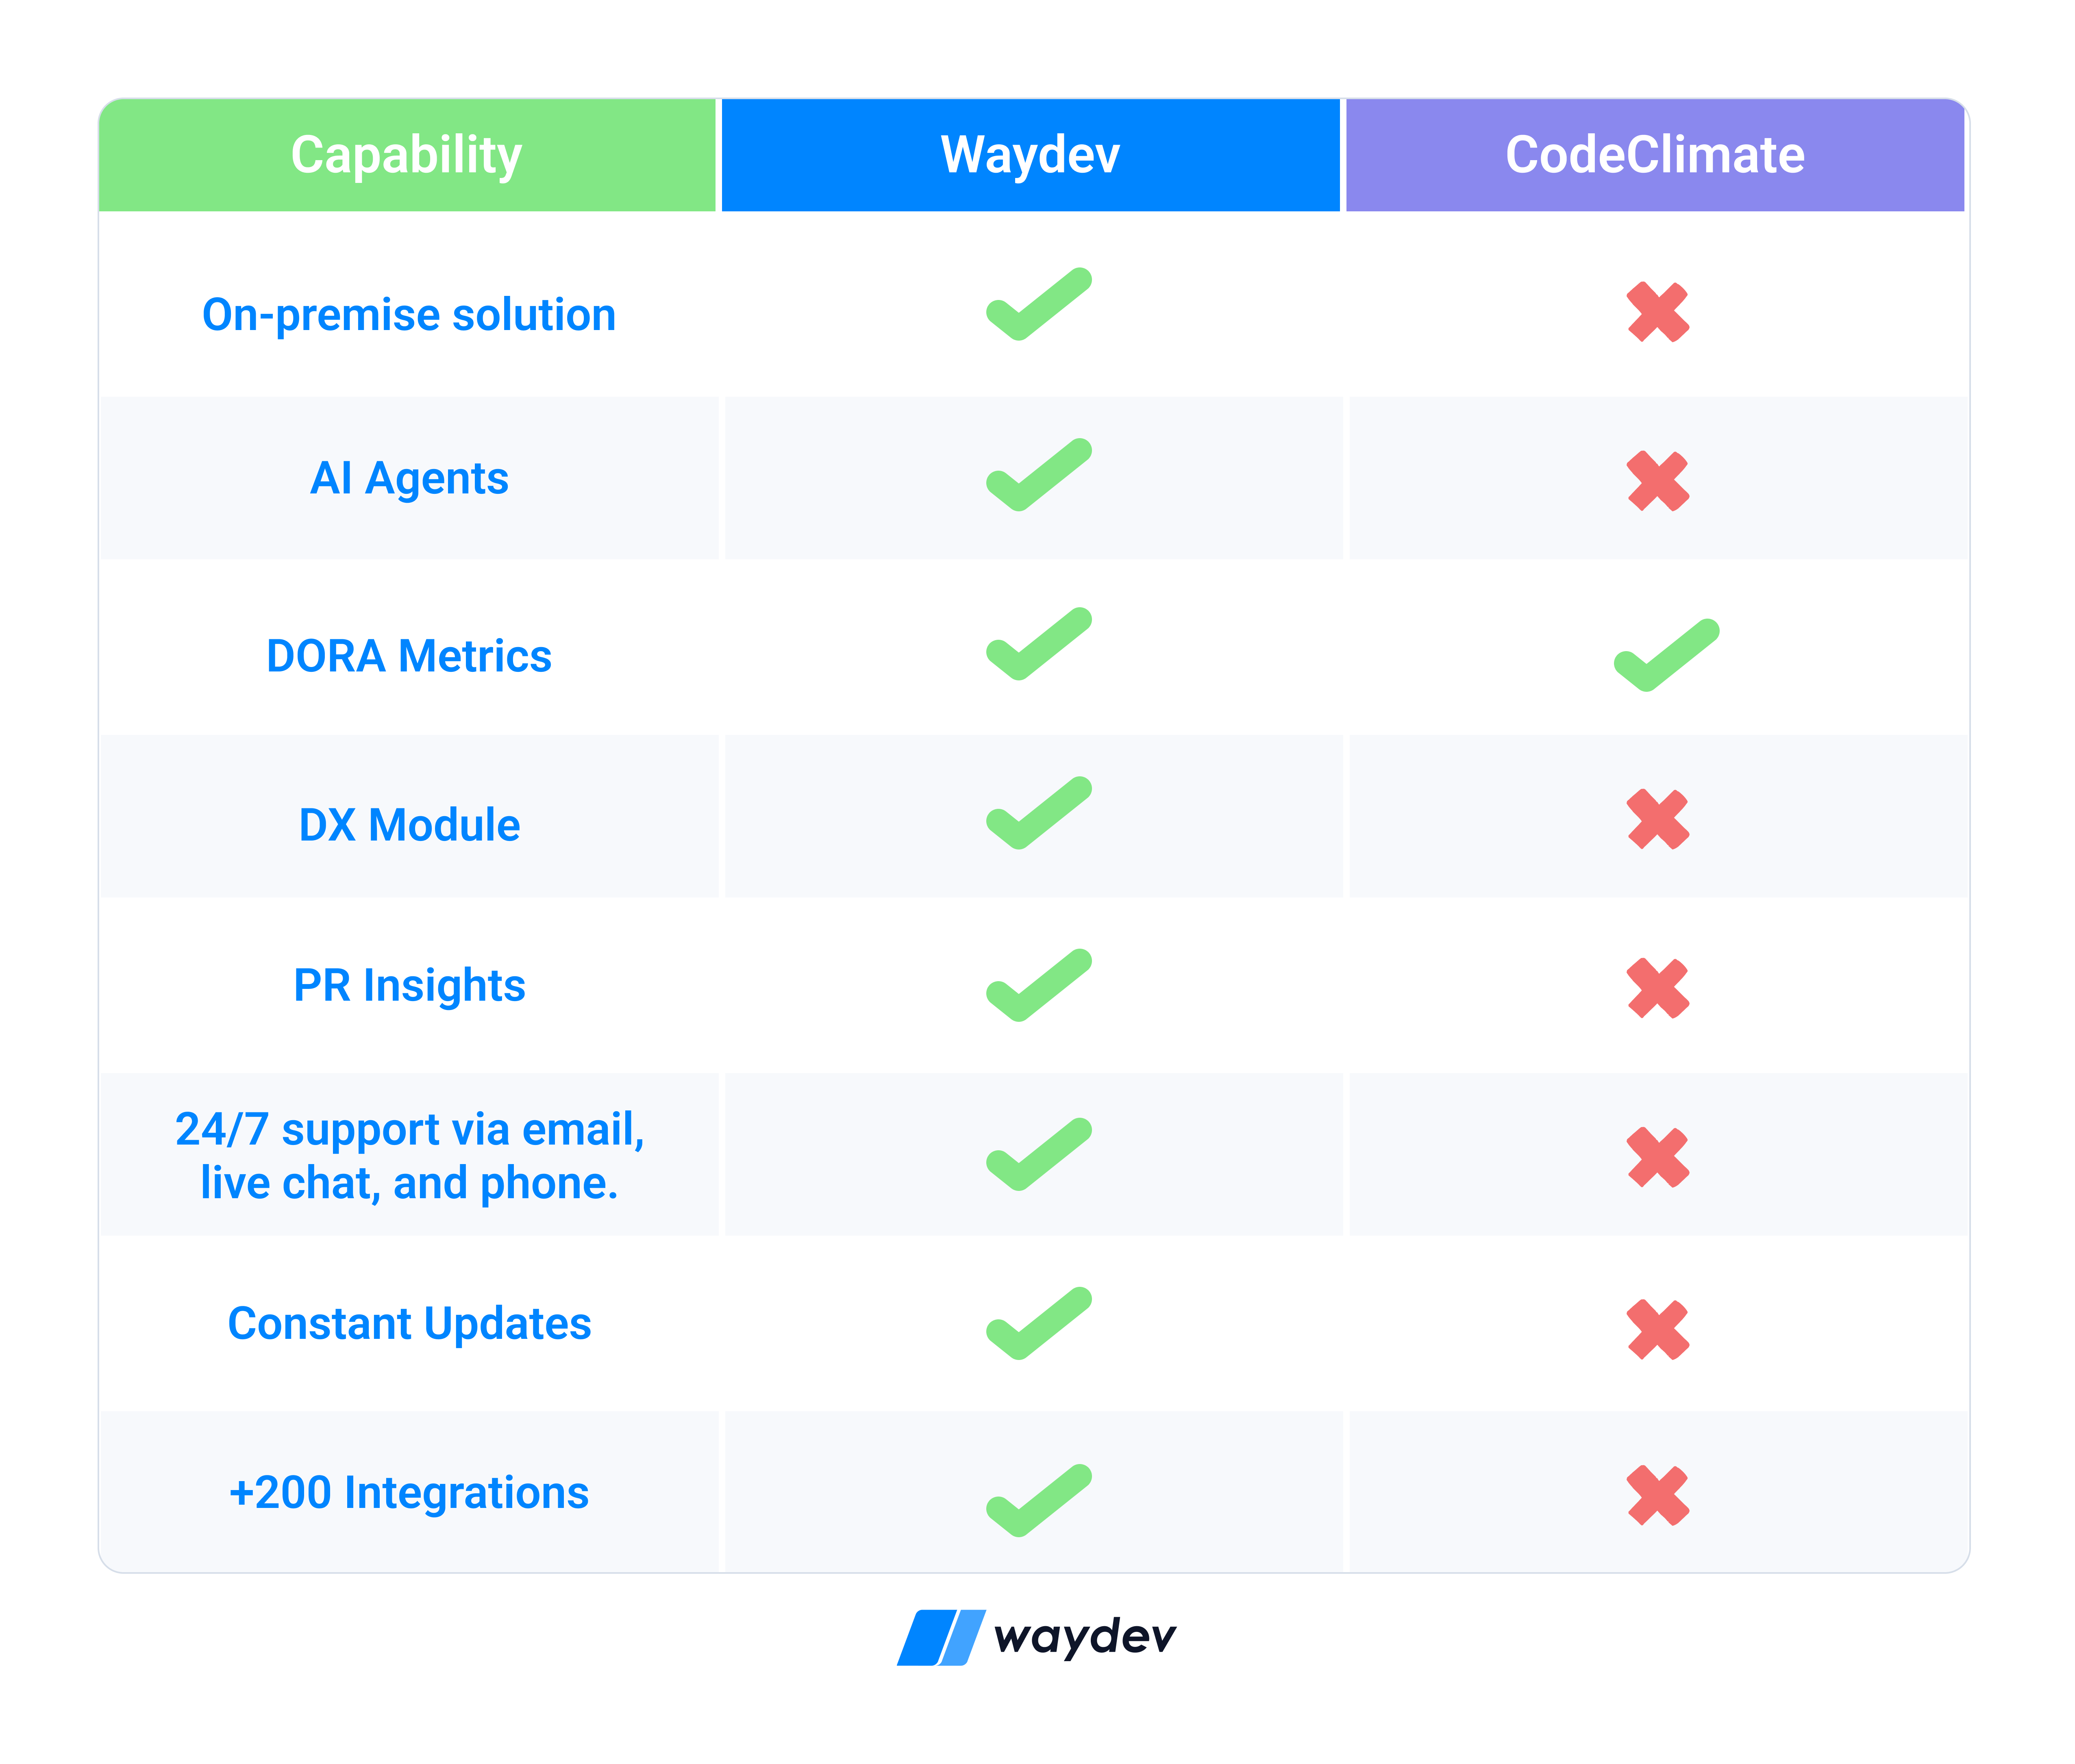2075x1764 pixels.
Task: Click the On-premise solution label
Action: (x=409, y=315)
